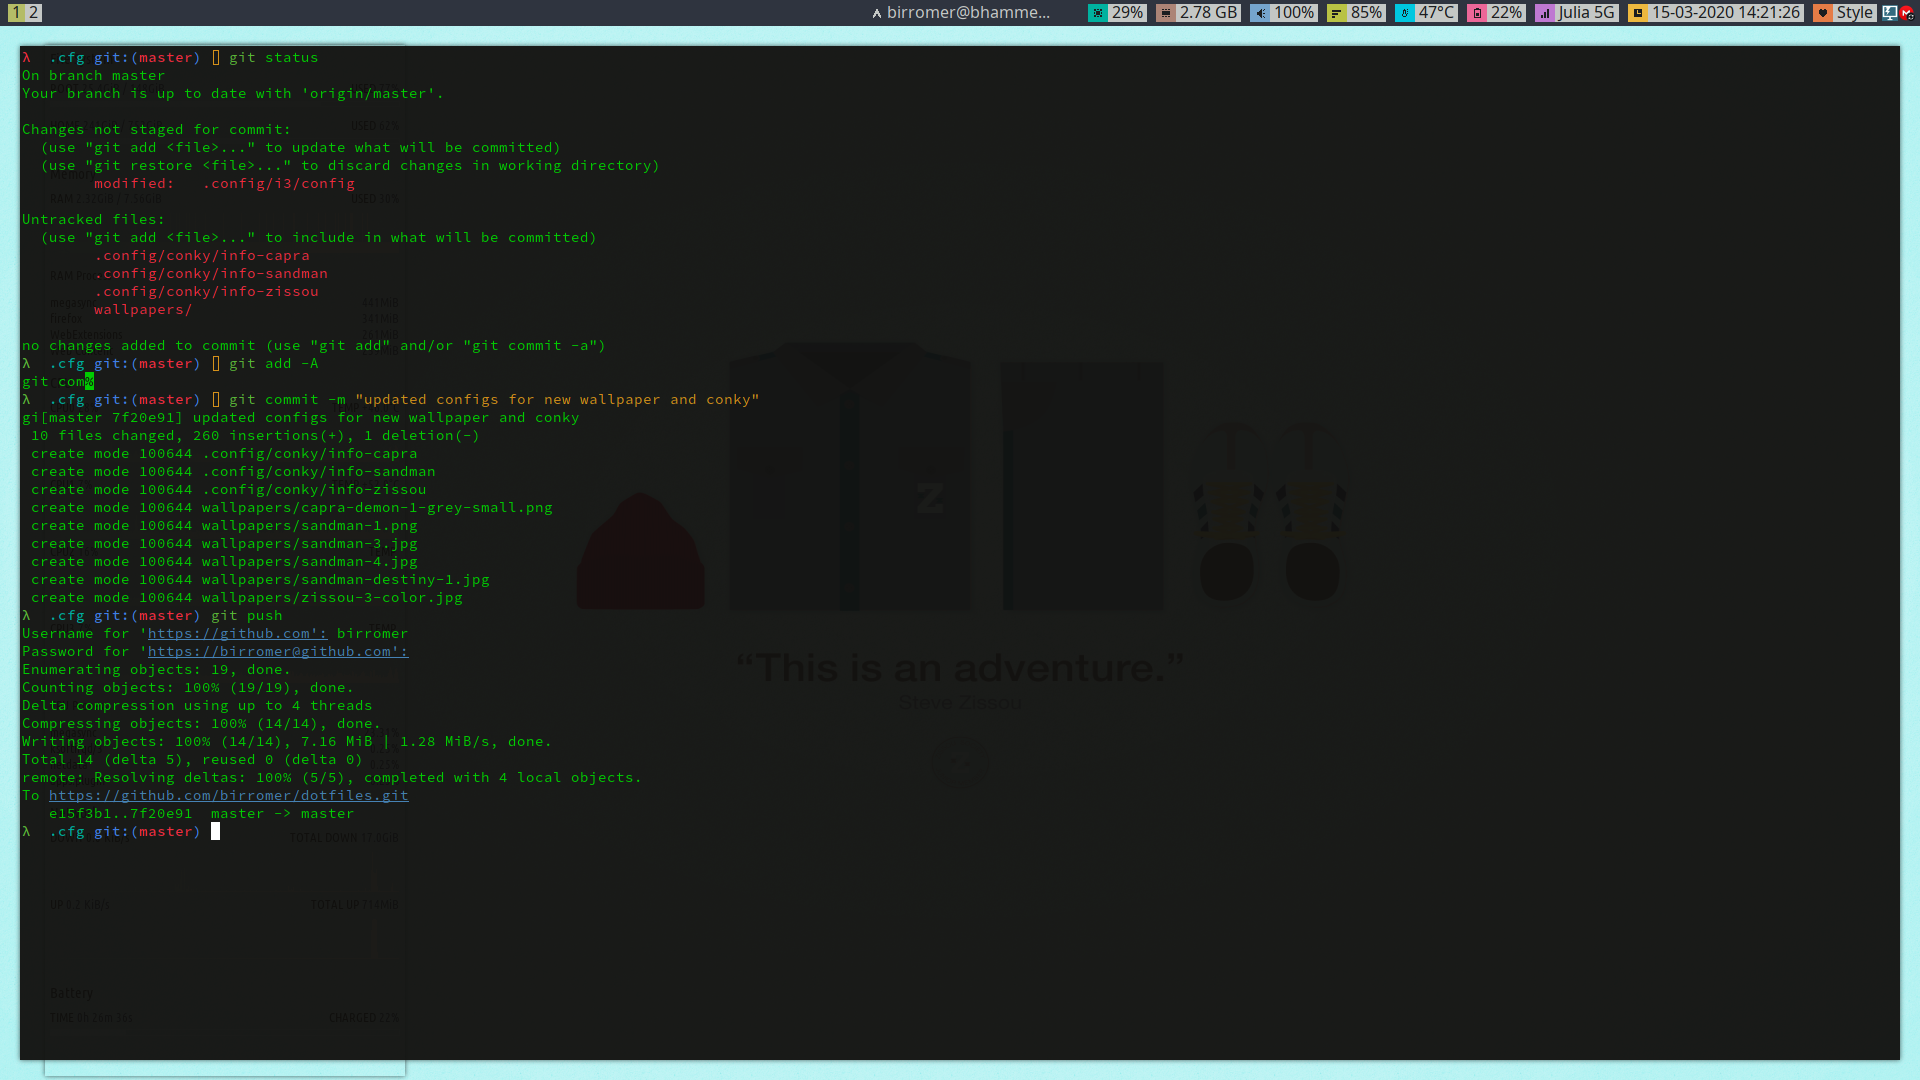
Task: Click the volume speaker icon
Action: pyautogui.click(x=1260, y=13)
